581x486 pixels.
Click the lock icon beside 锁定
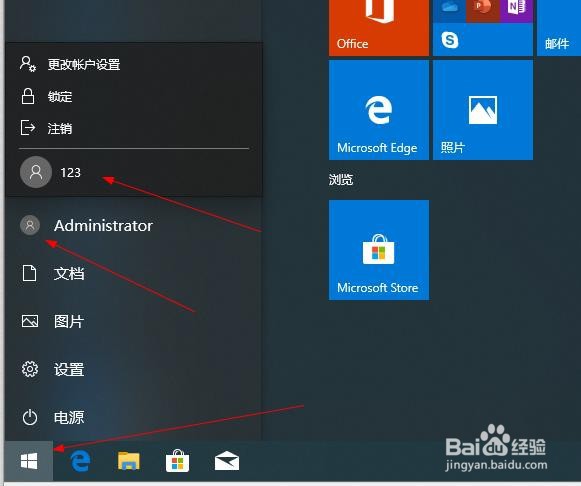click(x=28, y=96)
